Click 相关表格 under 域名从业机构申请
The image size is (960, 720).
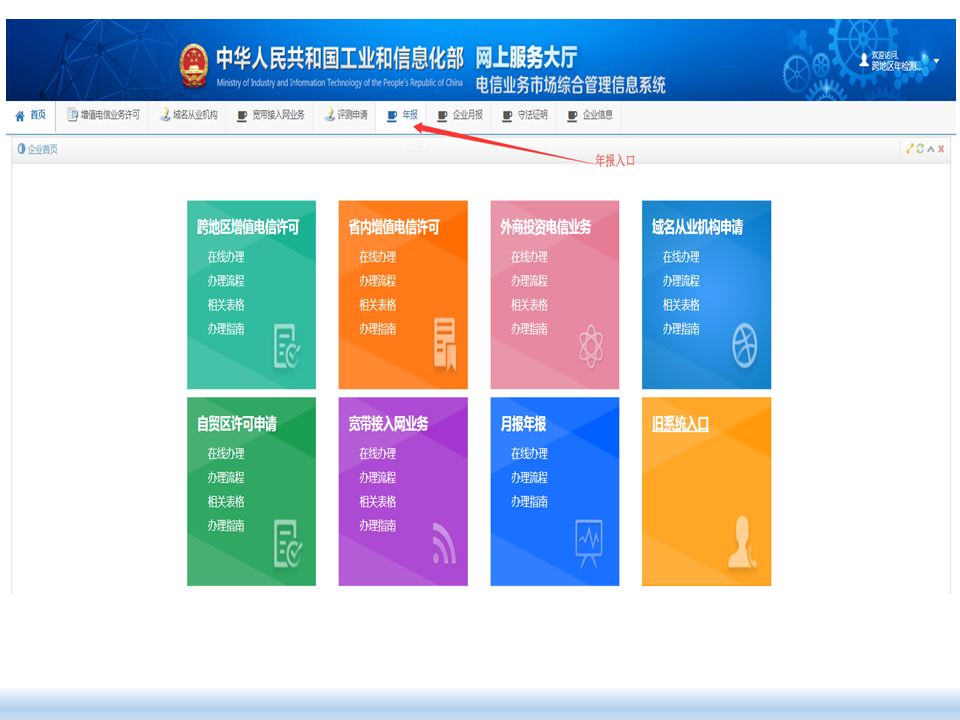point(681,305)
